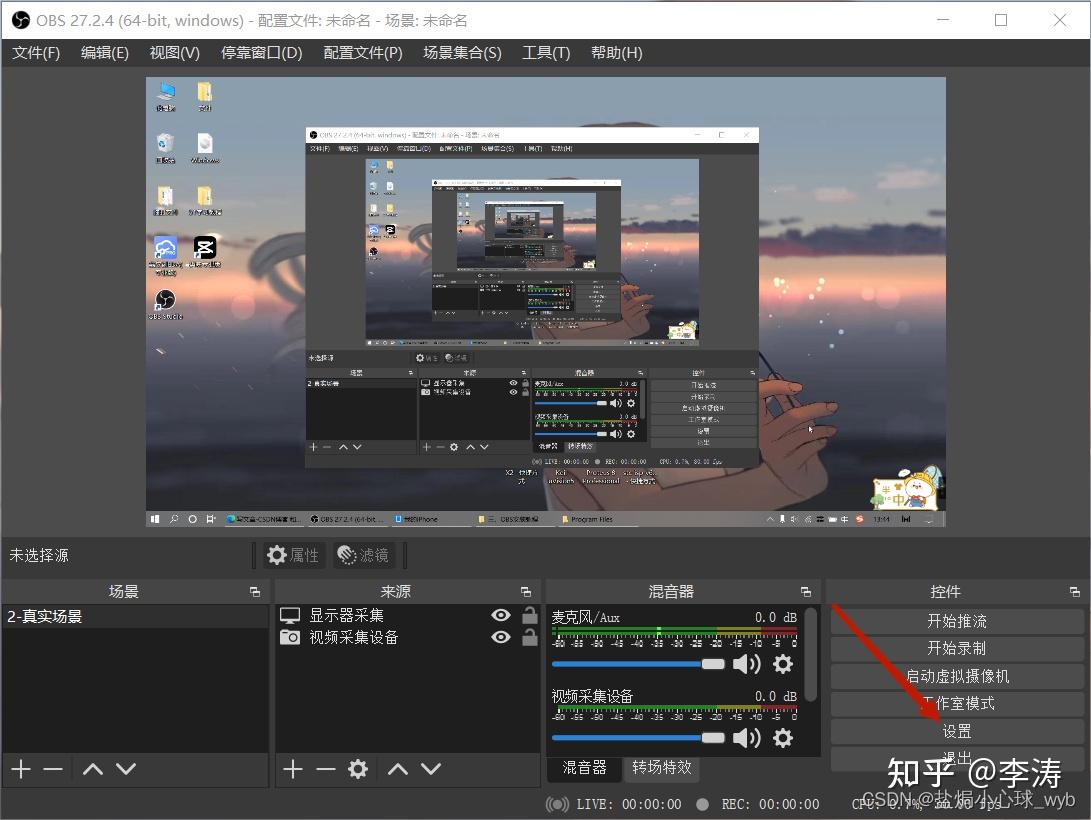Image resolution: width=1091 pixels, height=820 pixels.
Task: Hide the 显示器采集 source with the eye icon
Action: point(501,613)
